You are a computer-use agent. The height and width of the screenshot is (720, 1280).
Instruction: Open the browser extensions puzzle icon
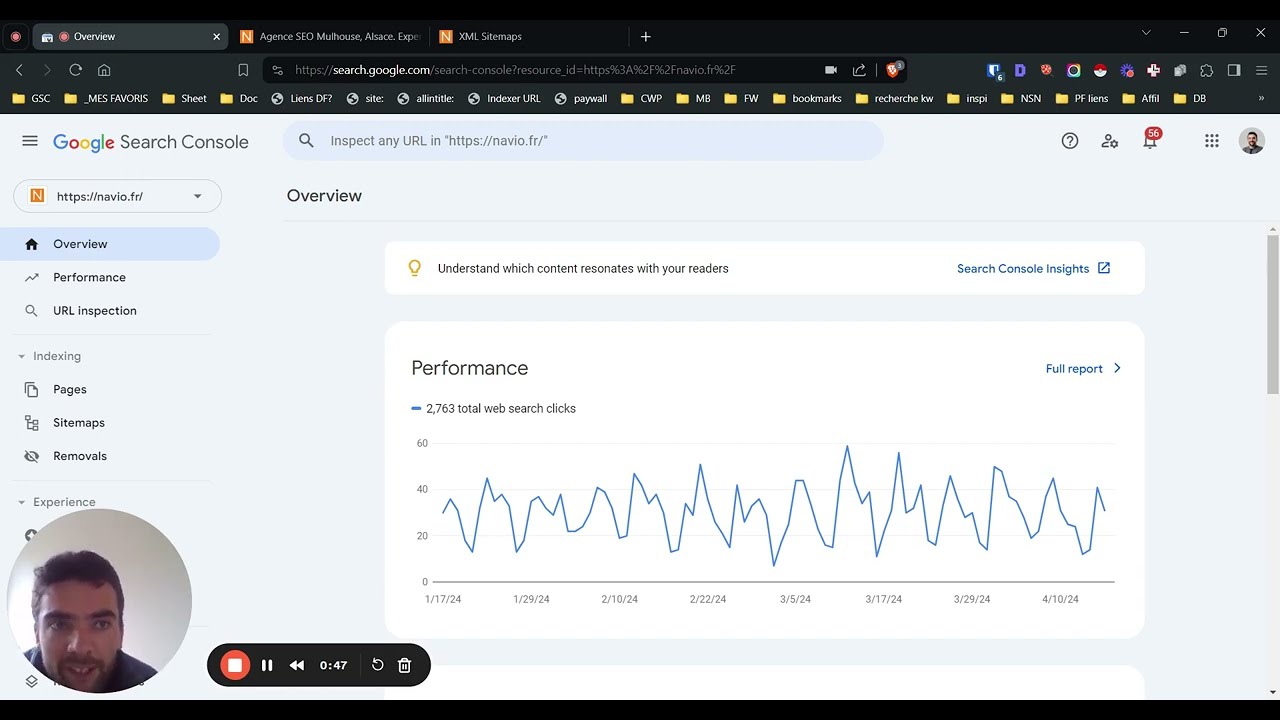[1207, 70]
